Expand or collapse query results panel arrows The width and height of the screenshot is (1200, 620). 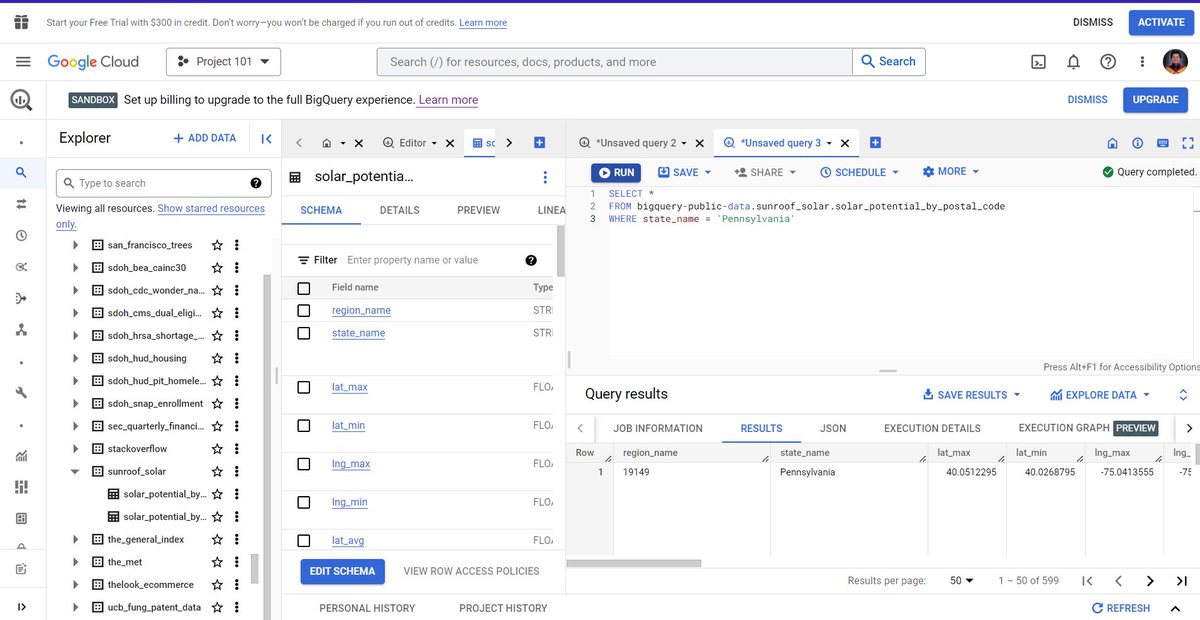point(1183,395)
